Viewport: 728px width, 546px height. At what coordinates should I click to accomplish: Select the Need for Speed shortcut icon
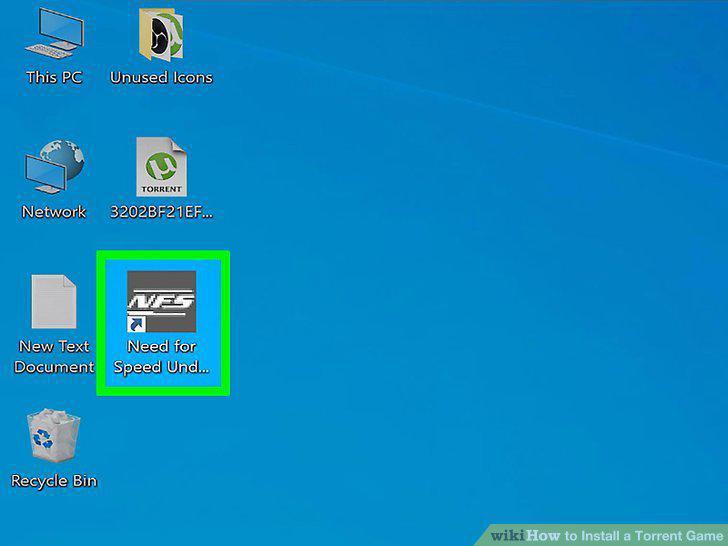[162, 301]
